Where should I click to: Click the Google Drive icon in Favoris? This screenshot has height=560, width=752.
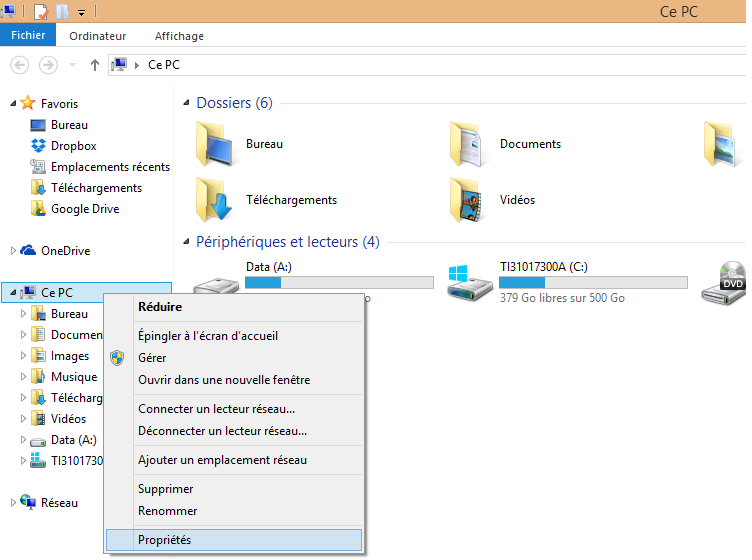[x=38, y=209]
